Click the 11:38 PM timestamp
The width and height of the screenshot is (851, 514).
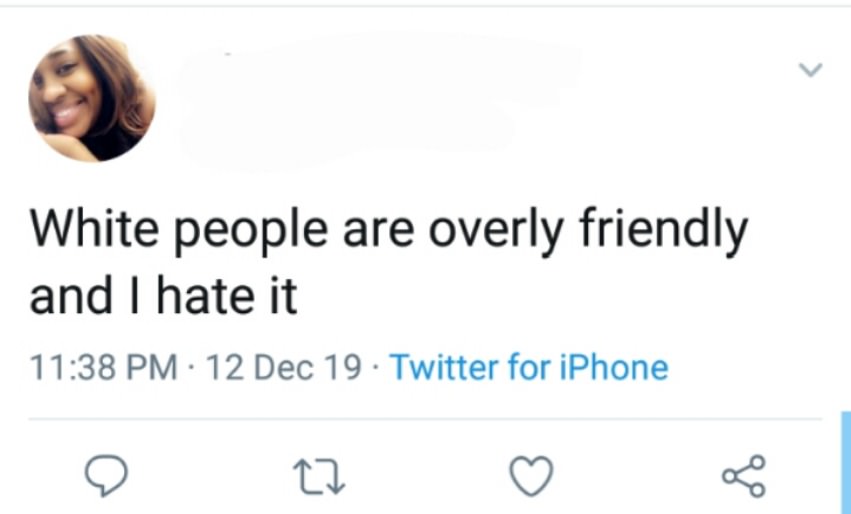click(104, 367)
